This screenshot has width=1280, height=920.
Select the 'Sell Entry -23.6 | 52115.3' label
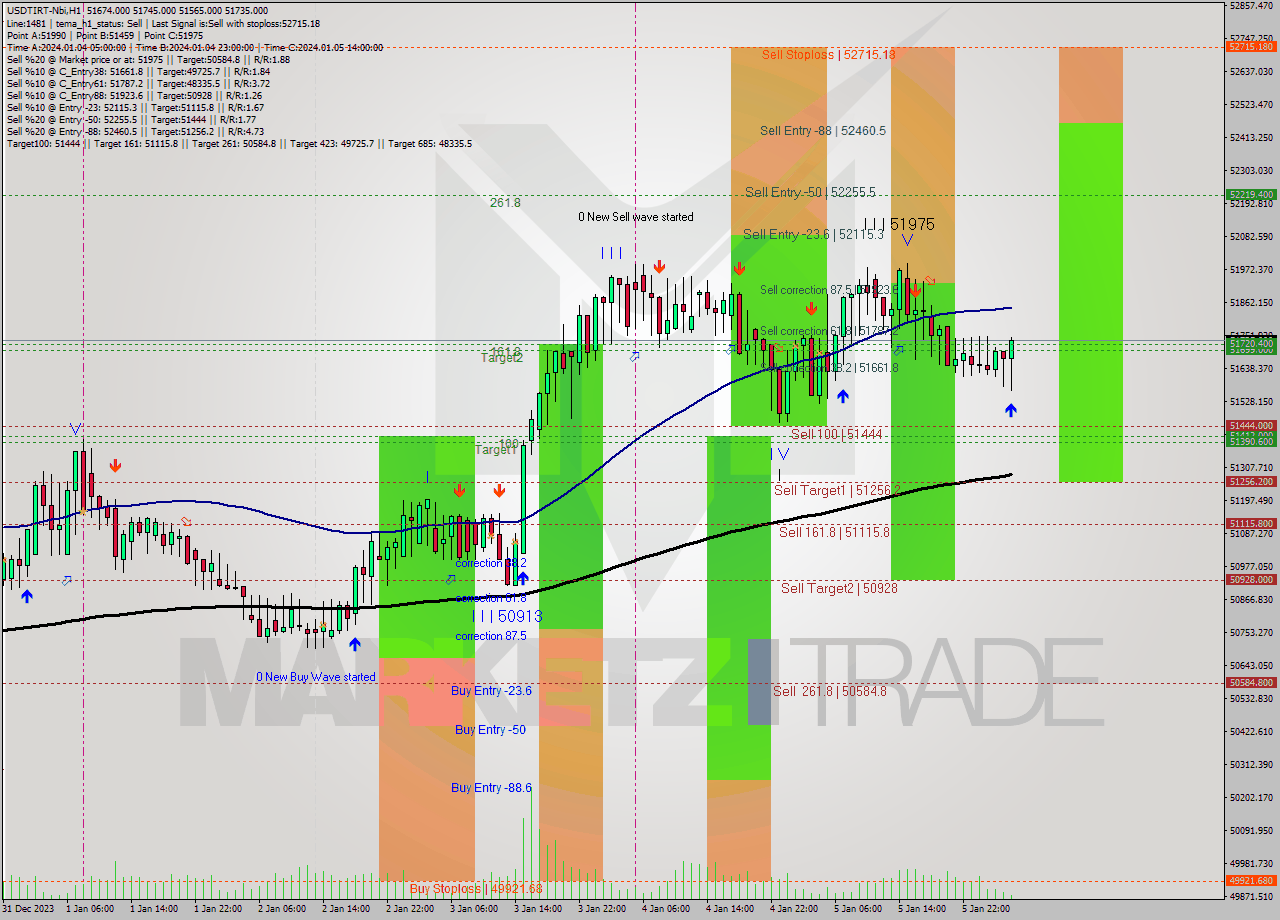[813, 234]
